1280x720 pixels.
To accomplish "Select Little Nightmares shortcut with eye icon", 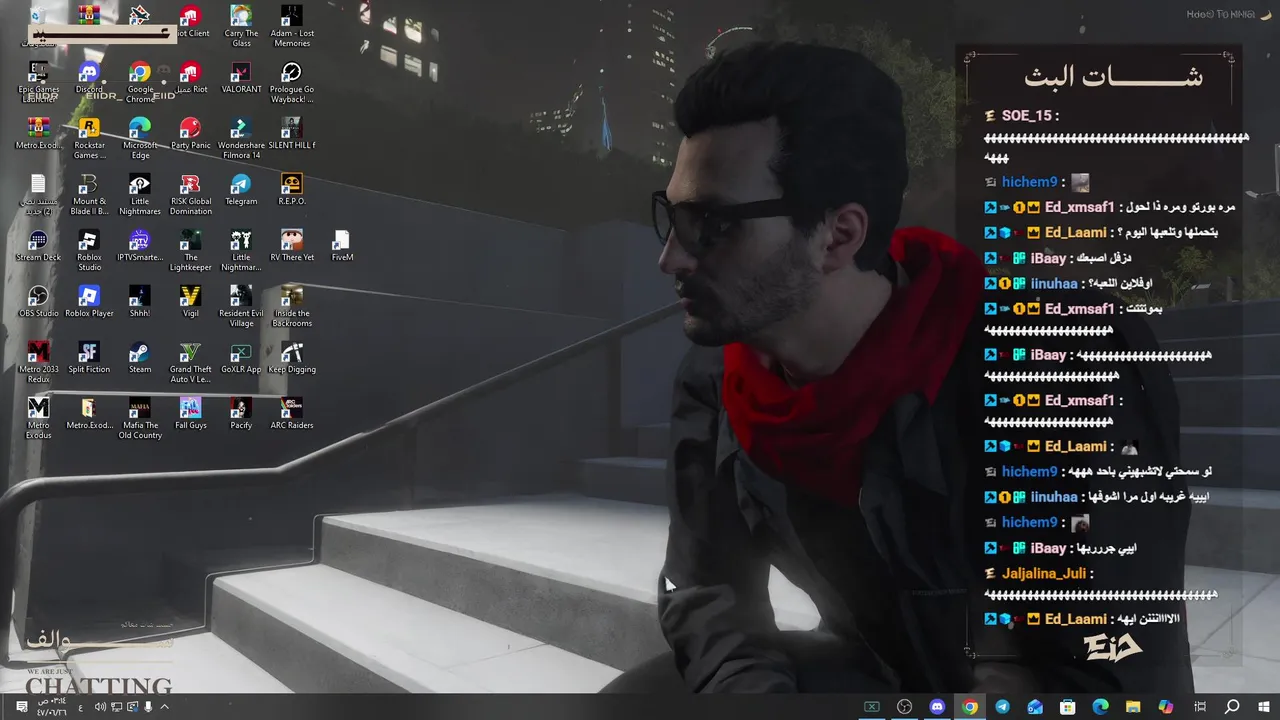I will pyautogui.click(x=140, y=194).
